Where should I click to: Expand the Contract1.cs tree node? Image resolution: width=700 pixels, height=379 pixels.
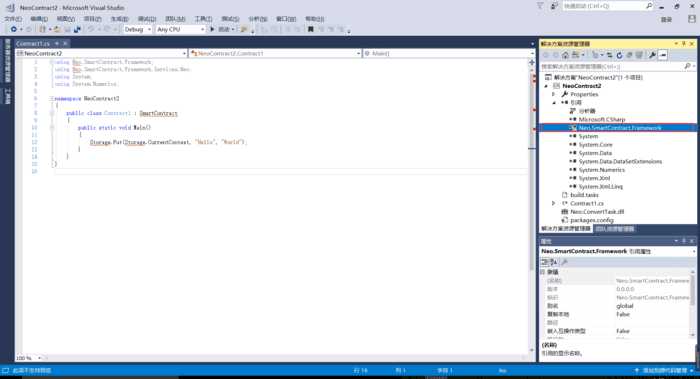pyautogui.click(x=554, y=204)
